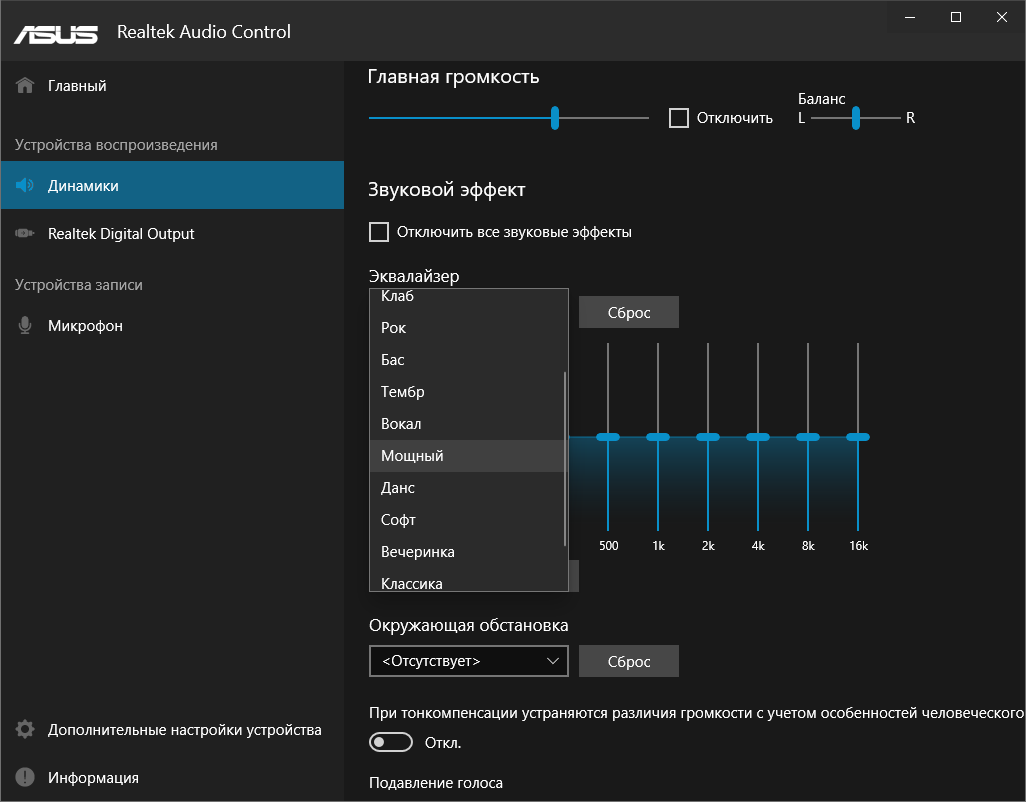The width and height of the screenshot is (1026, 802).
Task: Tick the Отключить mute checkbox
Action: 679,118
